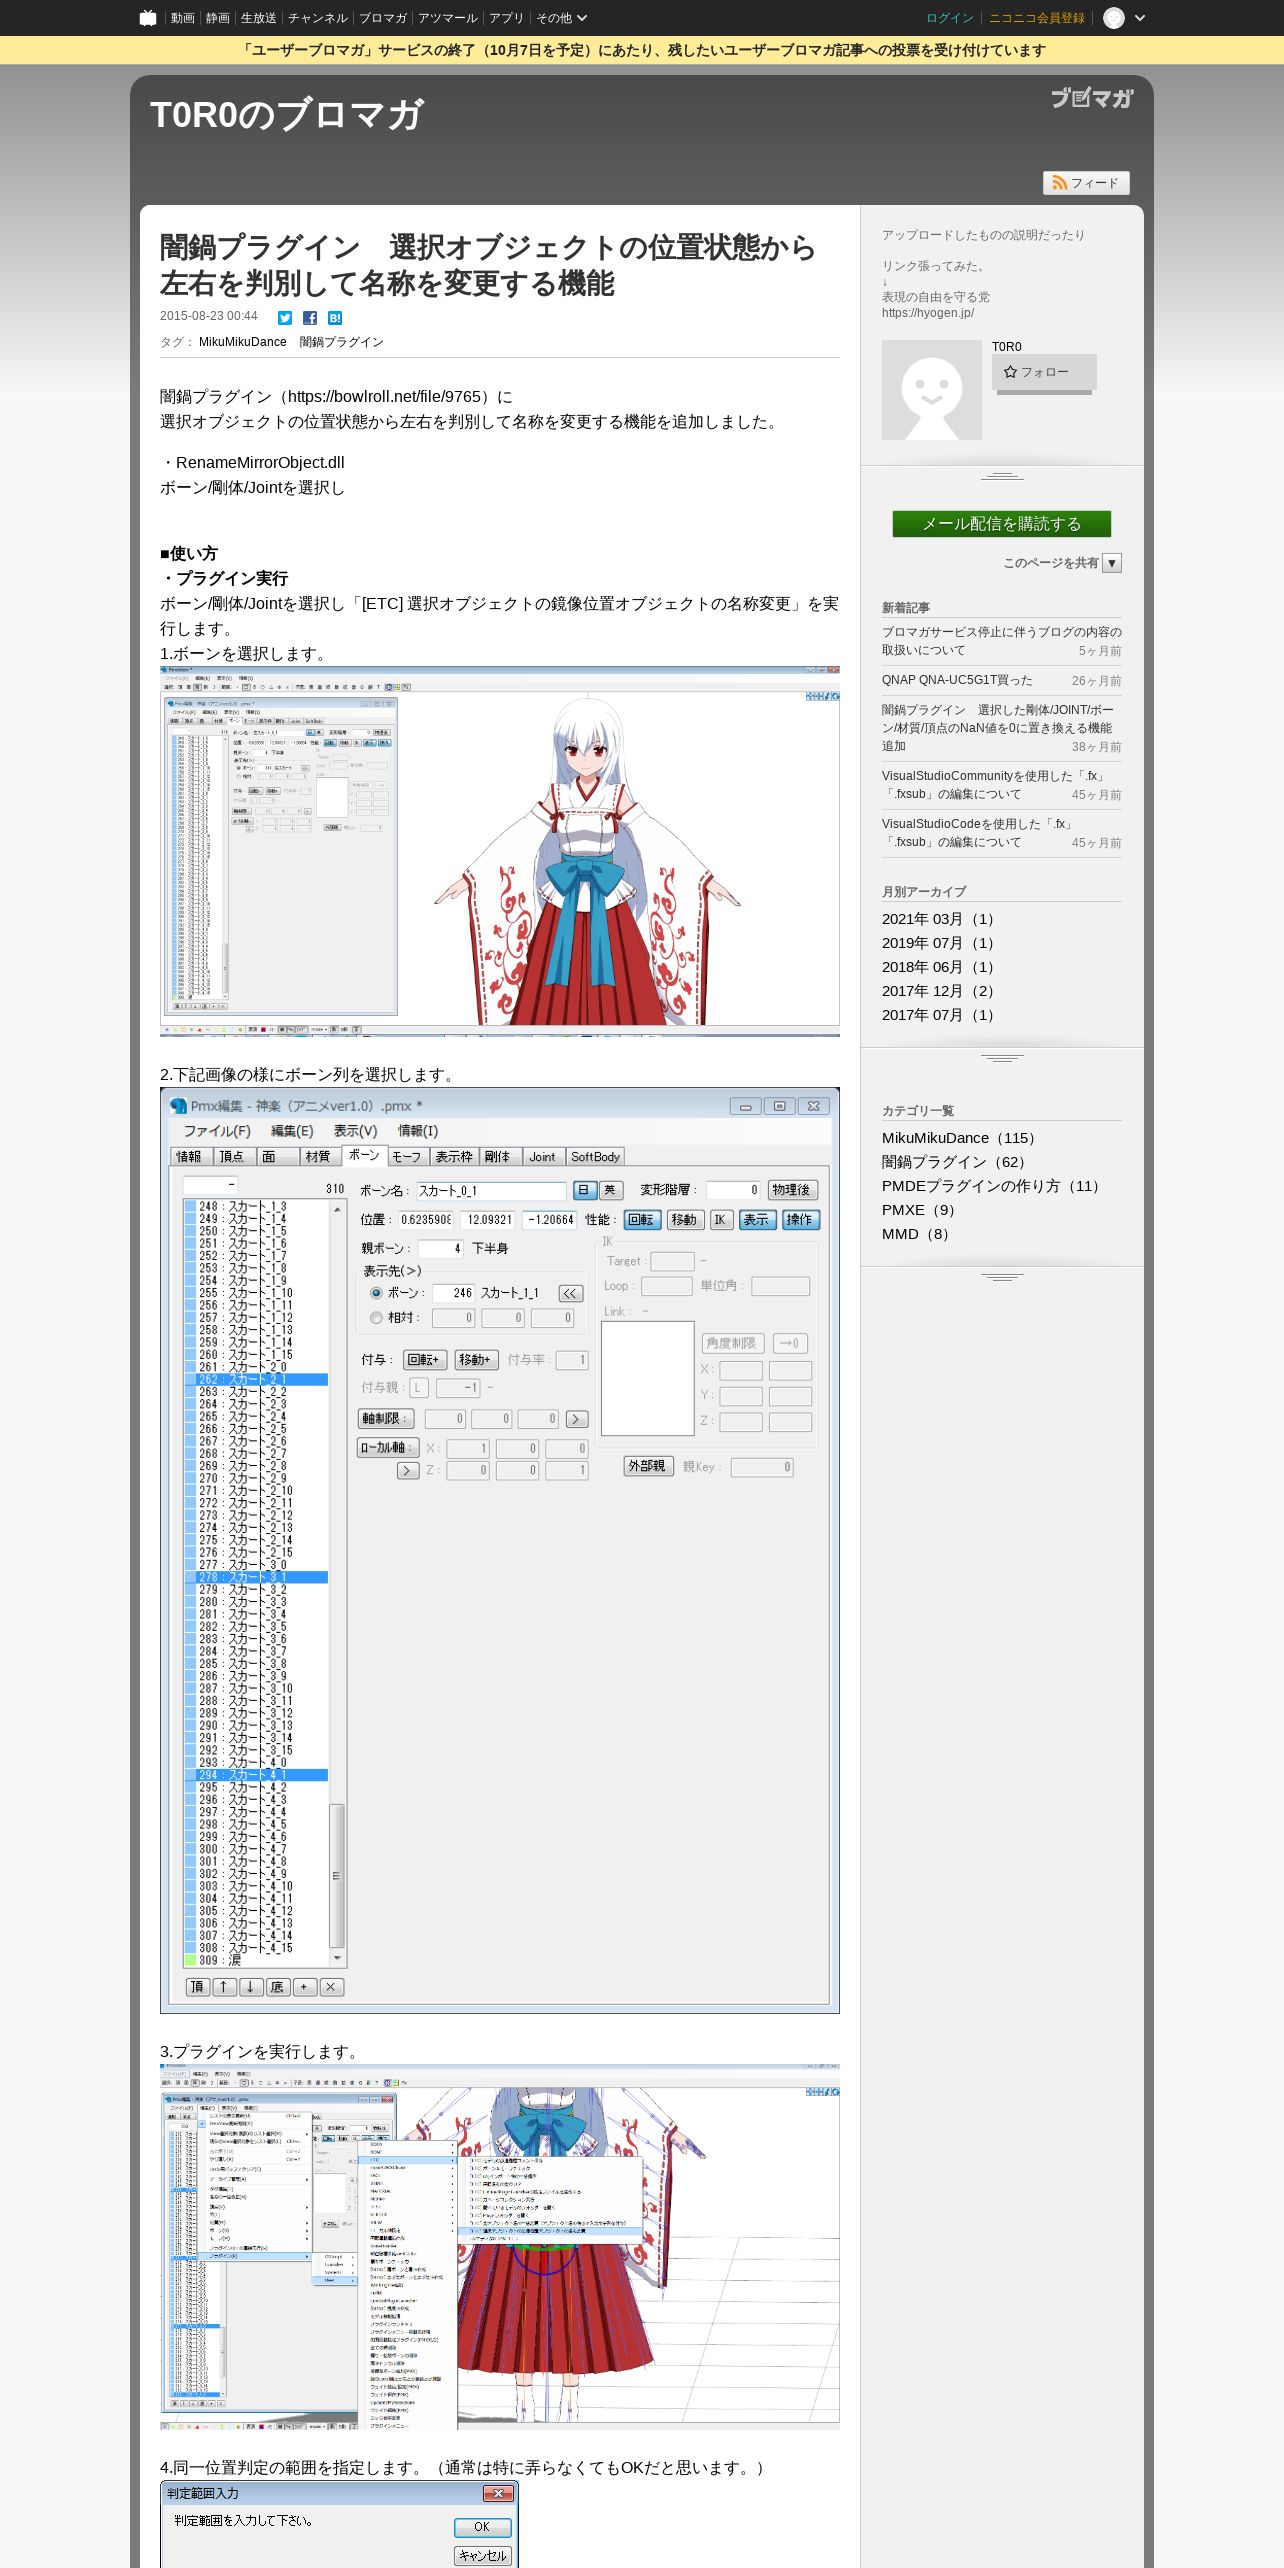Screen dimensions: 1284x2568
Task: Open the VisualStudioCode .fx article link
Action: [979, 833]
